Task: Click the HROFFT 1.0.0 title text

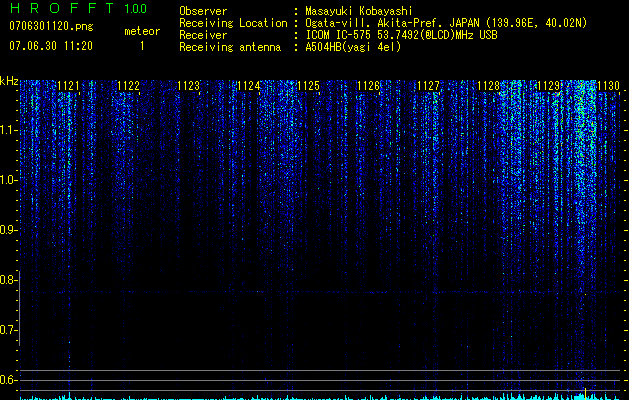Action: click(78, 8)
